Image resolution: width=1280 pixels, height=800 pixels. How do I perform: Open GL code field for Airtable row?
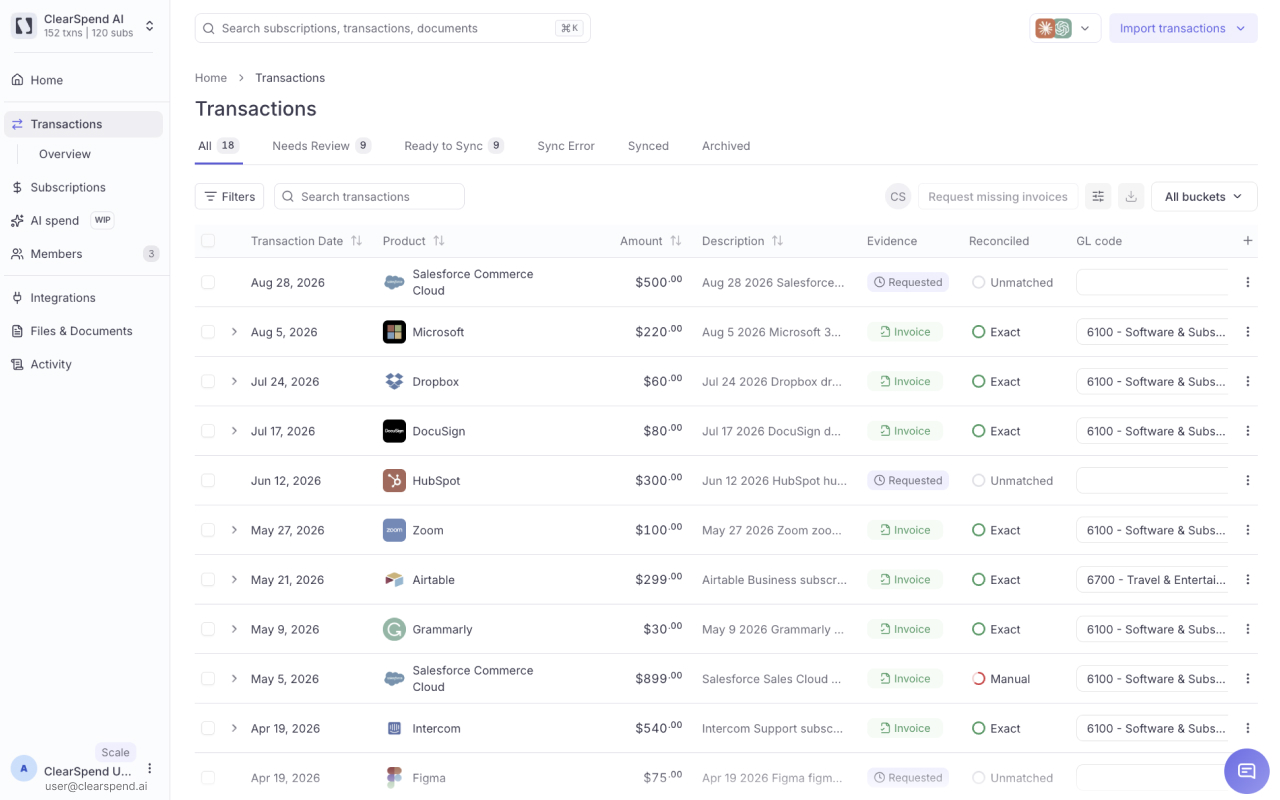pos(1152,580)
